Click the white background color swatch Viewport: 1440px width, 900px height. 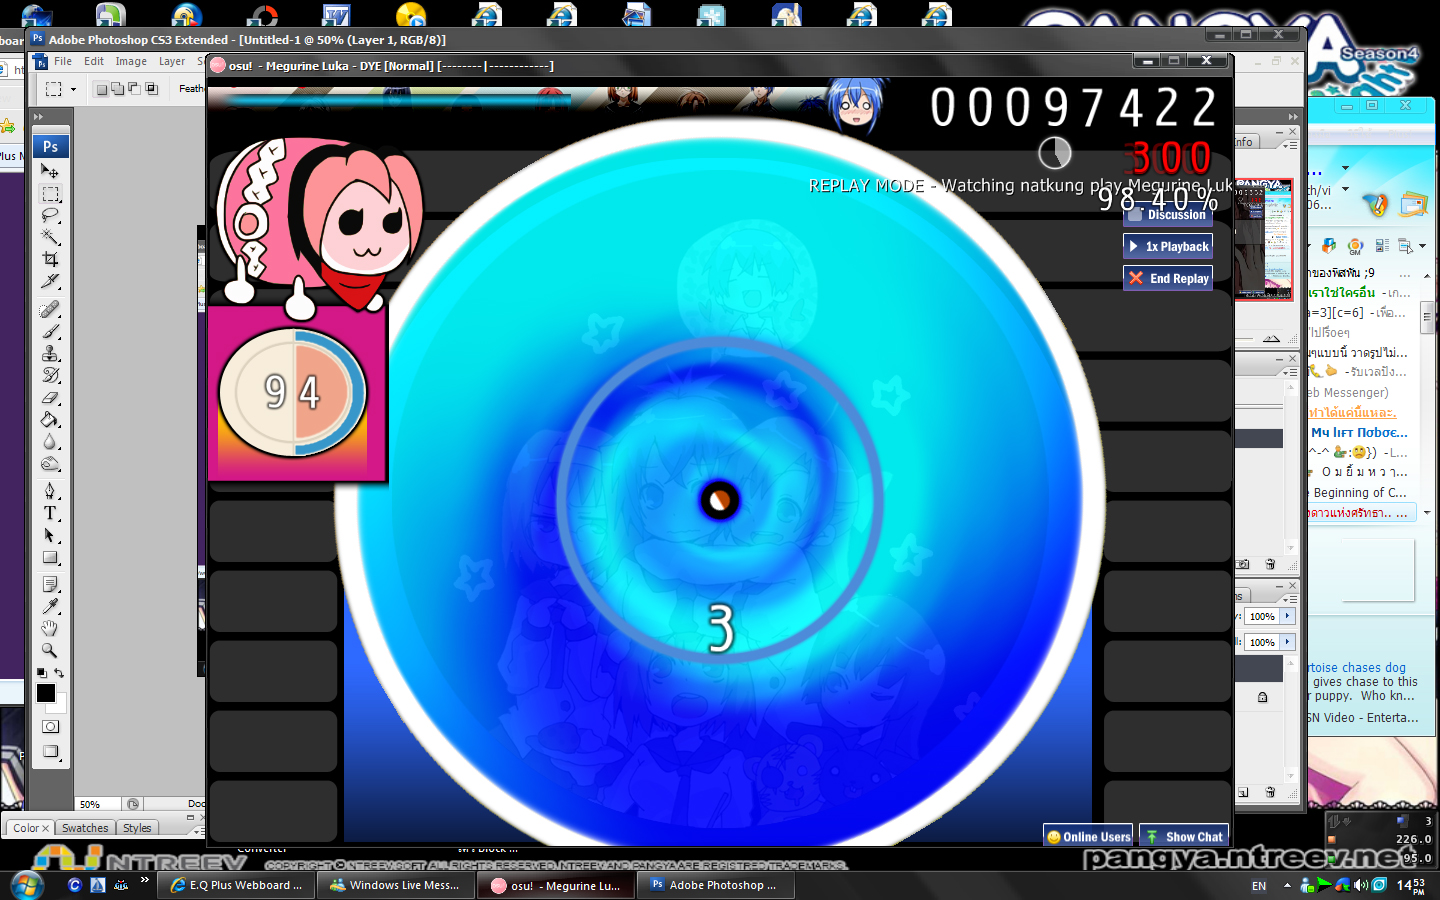click(x=60, y=705)
